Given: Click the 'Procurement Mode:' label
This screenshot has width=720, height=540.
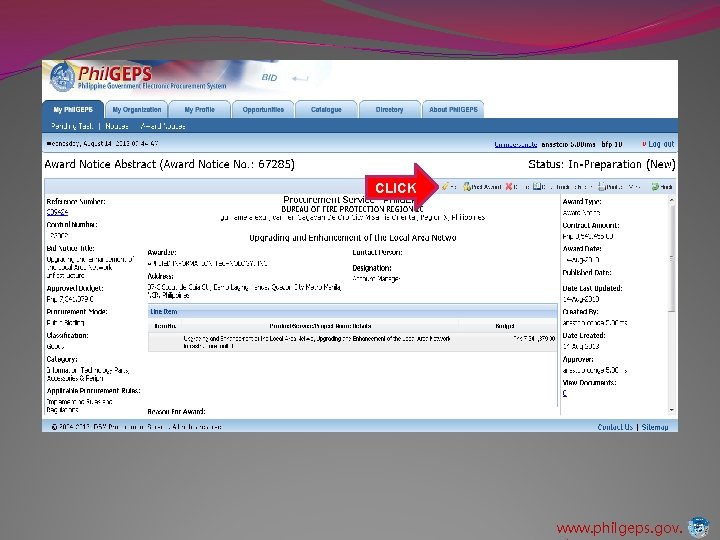Looking at the screenshot, I should point(77,312).
